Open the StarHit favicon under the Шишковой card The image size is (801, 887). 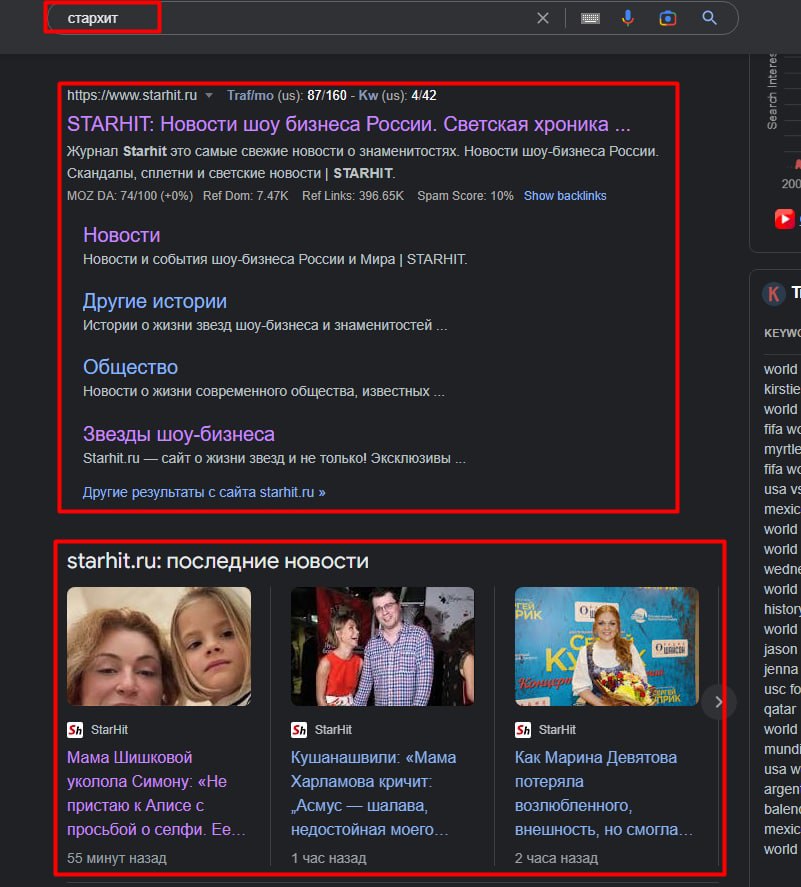(x=75, y=730)
